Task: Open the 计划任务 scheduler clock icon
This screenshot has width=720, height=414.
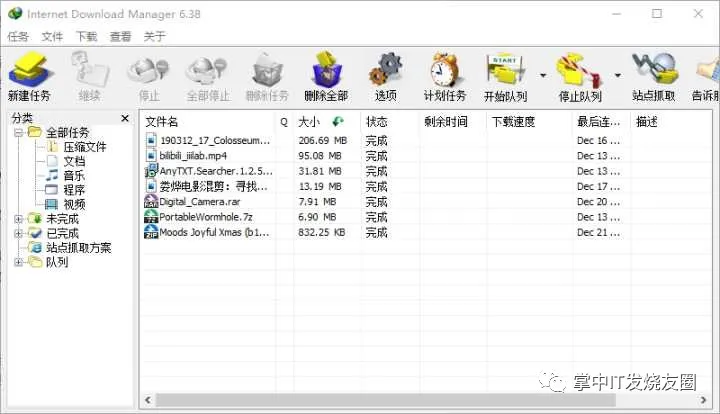Action: point(444,70)
